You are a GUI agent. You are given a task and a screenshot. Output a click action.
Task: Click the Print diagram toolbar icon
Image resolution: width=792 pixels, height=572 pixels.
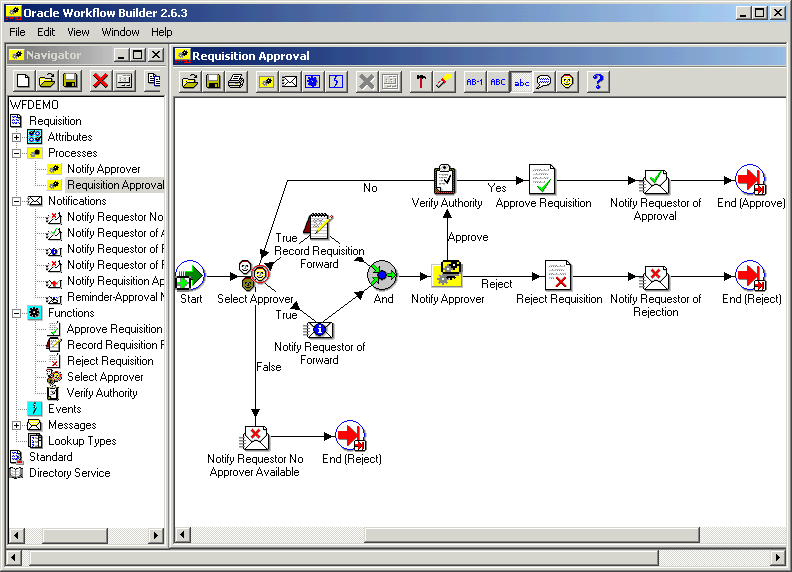point(236,82)
